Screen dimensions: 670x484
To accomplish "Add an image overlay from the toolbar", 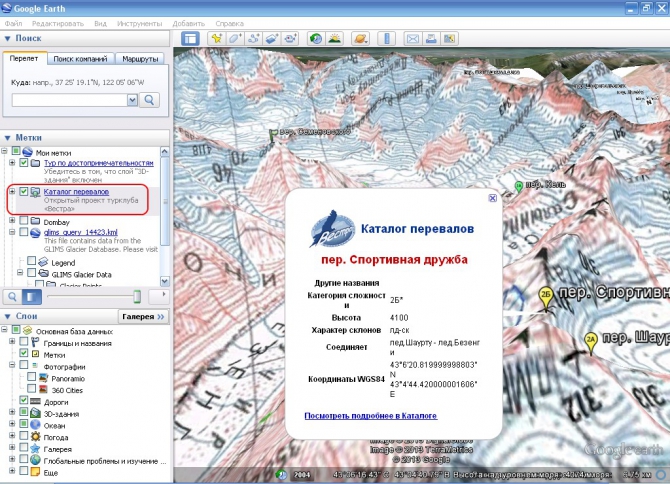I will tap(272, 39).
